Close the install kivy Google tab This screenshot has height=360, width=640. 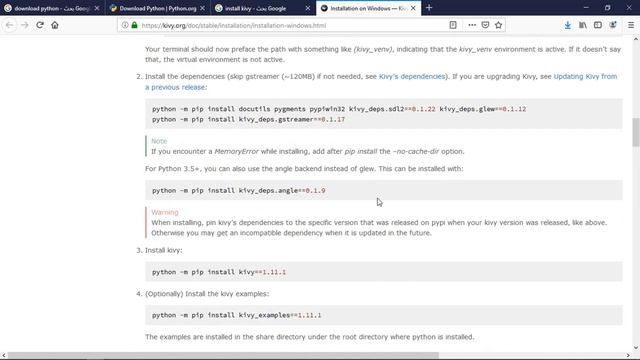[308, 8]
